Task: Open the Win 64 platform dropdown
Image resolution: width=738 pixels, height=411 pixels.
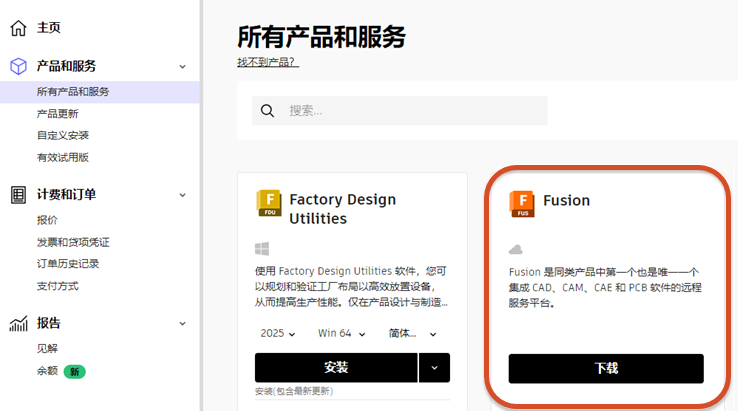Action: click(x=342, y=333)
